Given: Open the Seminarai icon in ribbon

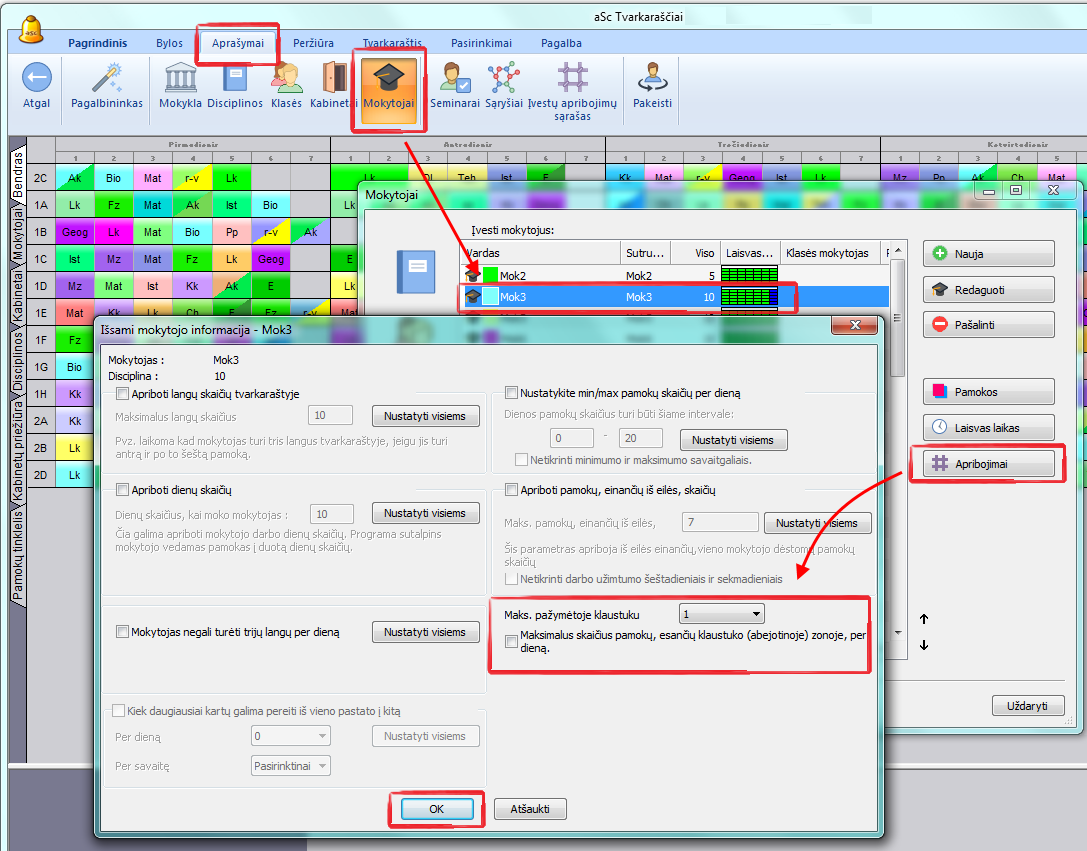Looking at the screenshot, I should [x=455, y=78].
